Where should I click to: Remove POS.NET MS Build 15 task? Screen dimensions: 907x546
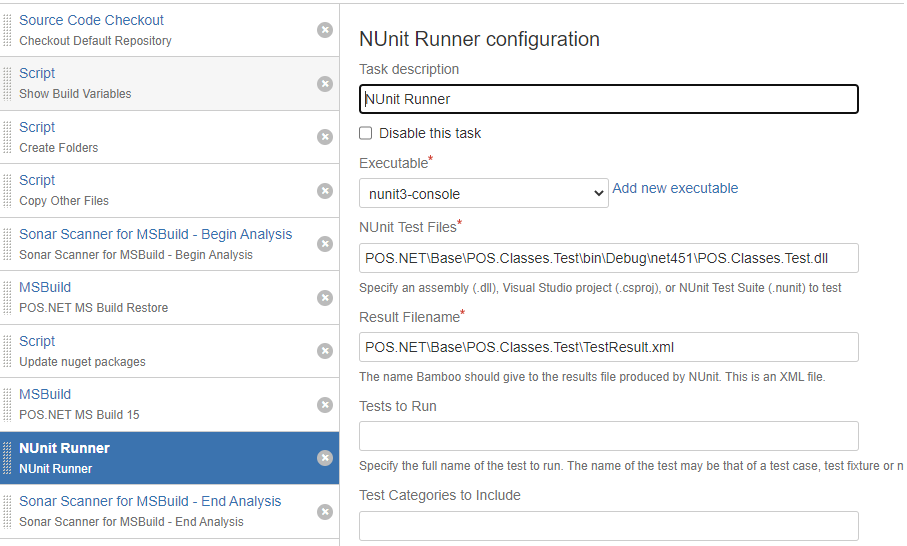click(325, 405)
